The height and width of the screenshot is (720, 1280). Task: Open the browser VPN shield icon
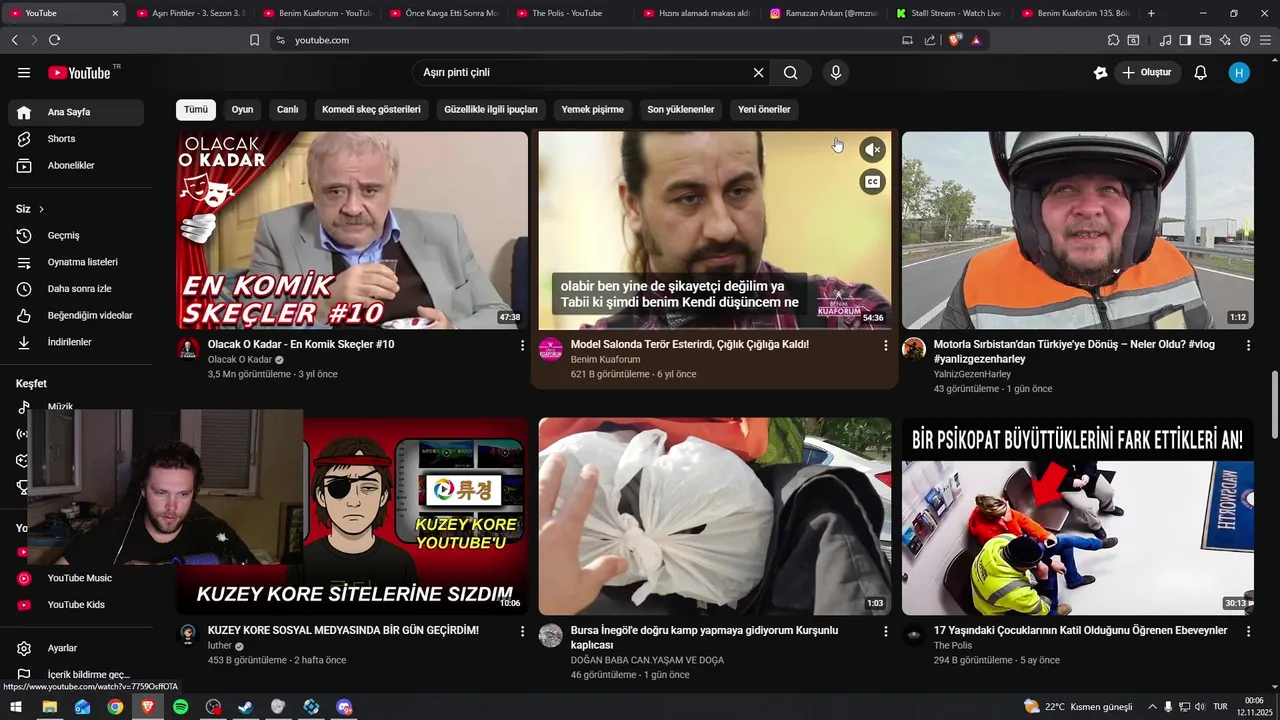coord(1245,40)
